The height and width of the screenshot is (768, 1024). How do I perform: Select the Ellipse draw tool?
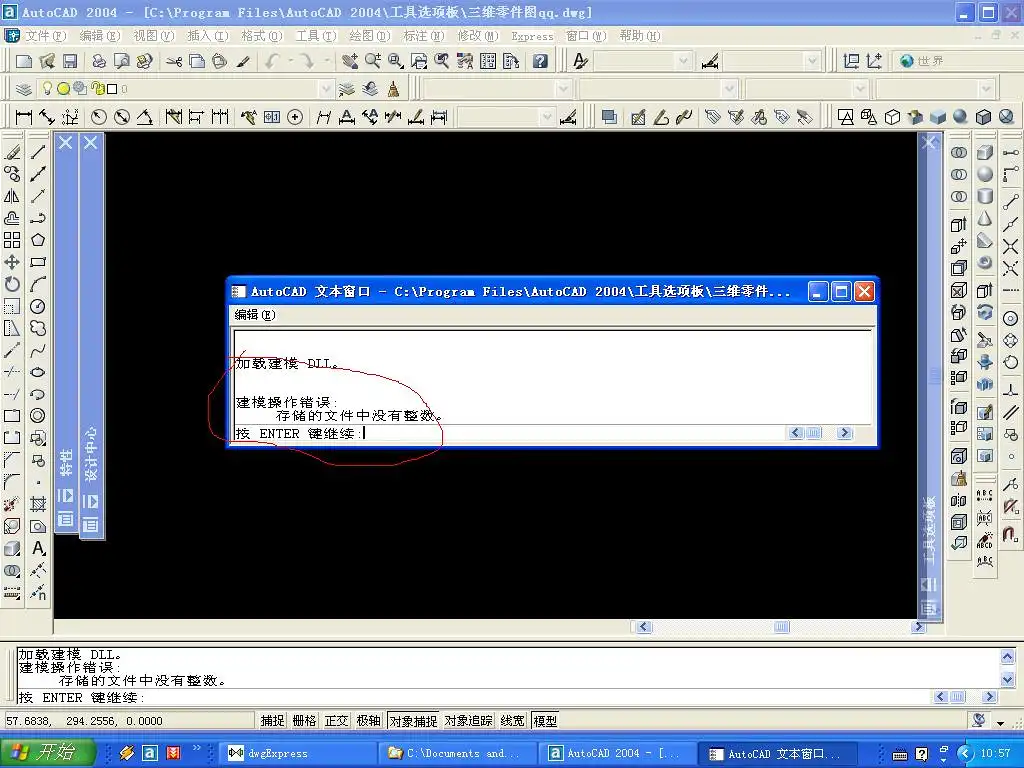point(38,372)
